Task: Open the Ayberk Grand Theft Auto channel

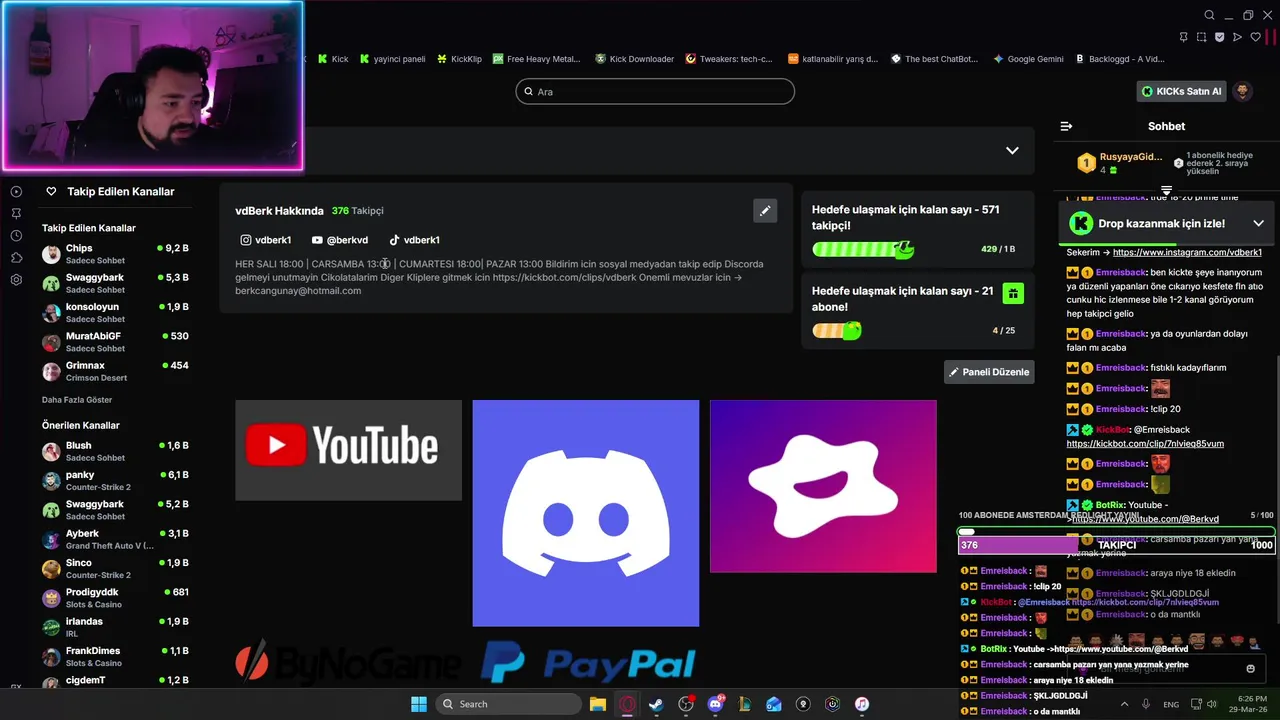Action: click(115, 539)
